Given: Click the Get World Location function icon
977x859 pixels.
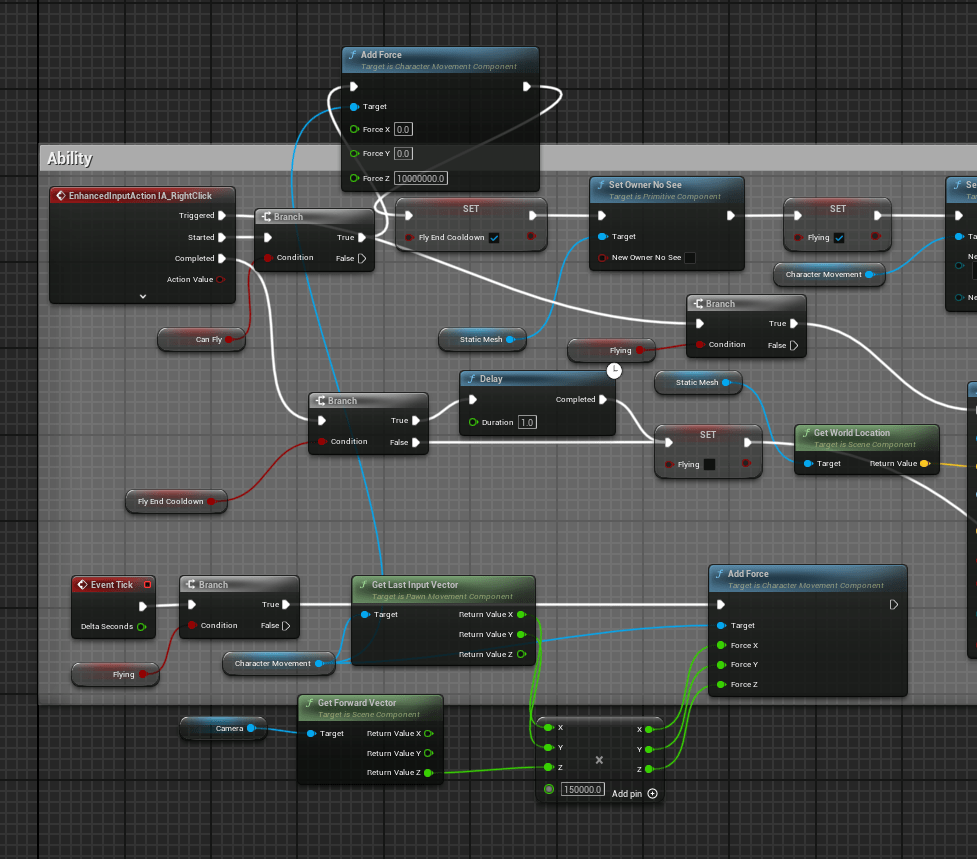Looking at the screenshot, I should [x=805, y=433].
